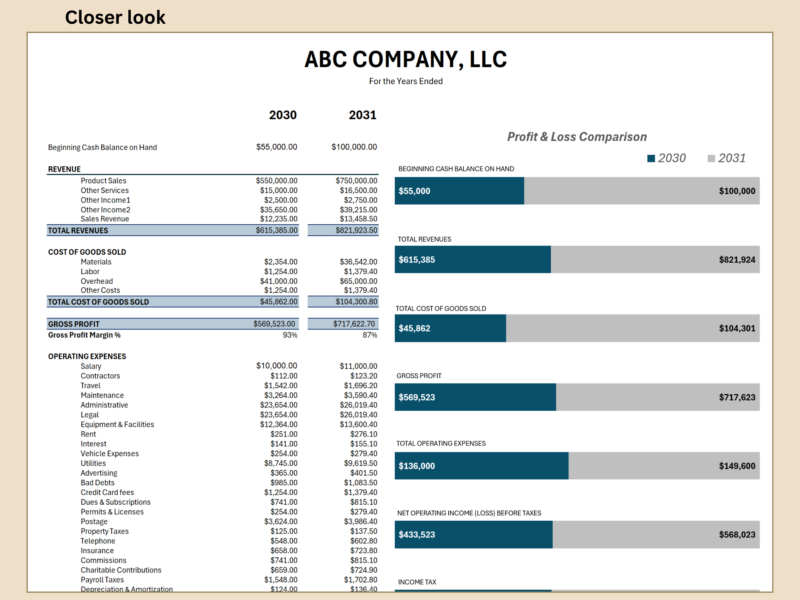
Task: Click the 2030 legend color swatch
Action: [x=651, y=159]
